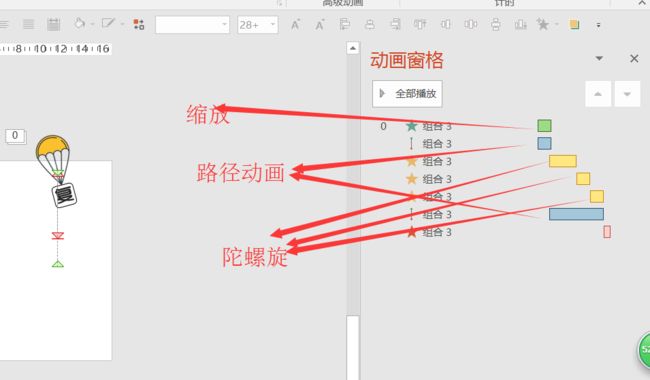The width and height of the screenshot is (650, 380).
Task: Click the pink timing bar of the last animation
Action: [x=607, y=232]
